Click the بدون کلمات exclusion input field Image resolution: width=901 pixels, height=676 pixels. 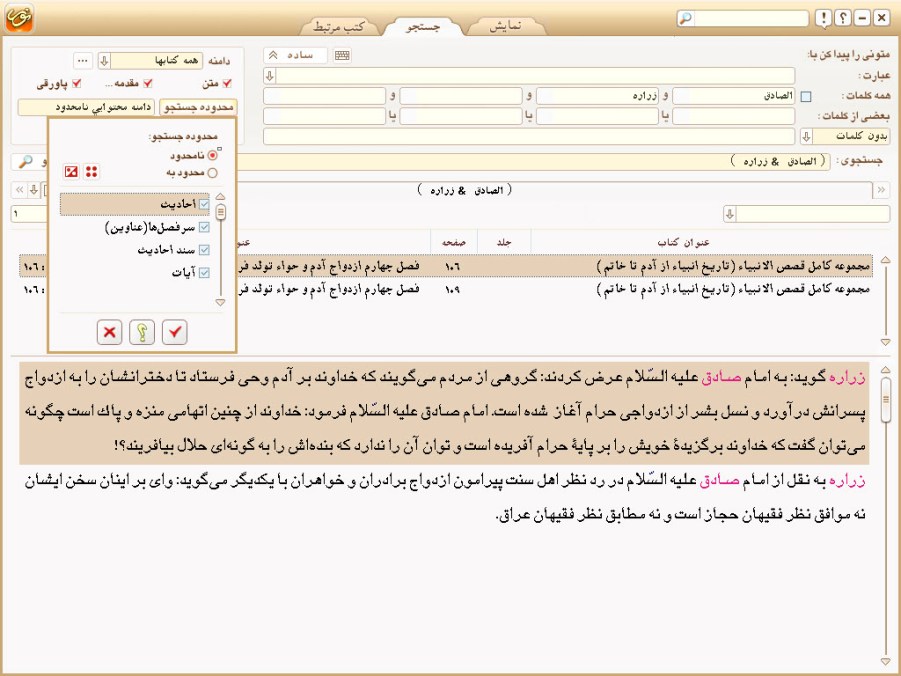(529, 136)
